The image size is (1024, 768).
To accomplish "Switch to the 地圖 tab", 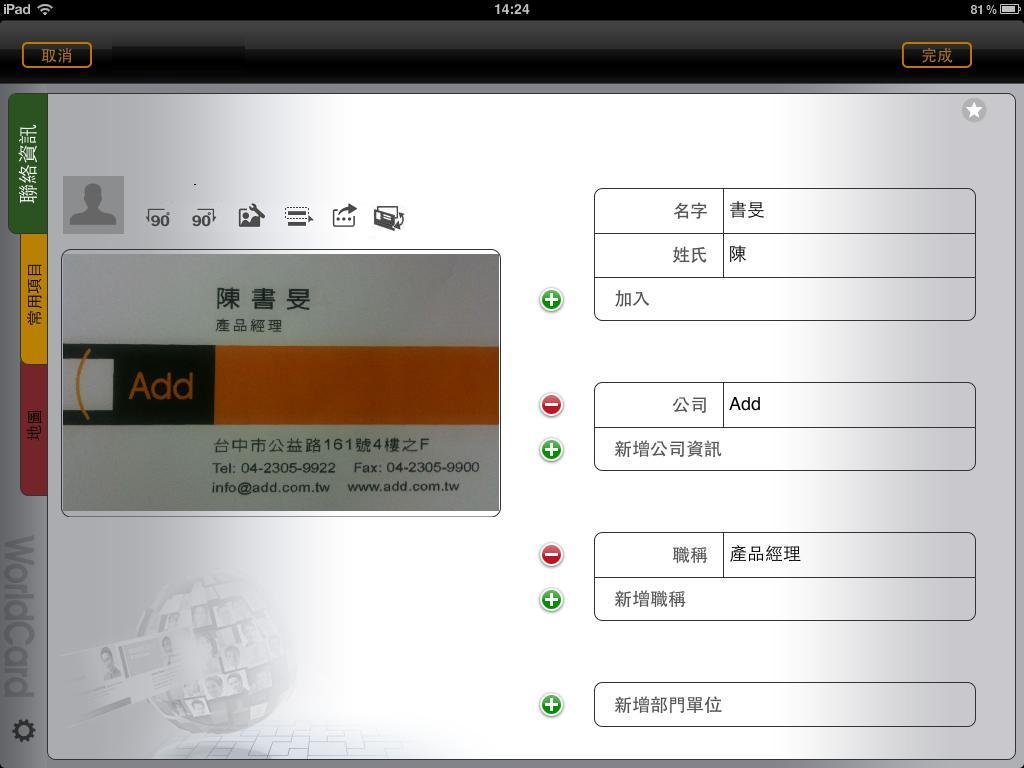I will coord(34,427).
